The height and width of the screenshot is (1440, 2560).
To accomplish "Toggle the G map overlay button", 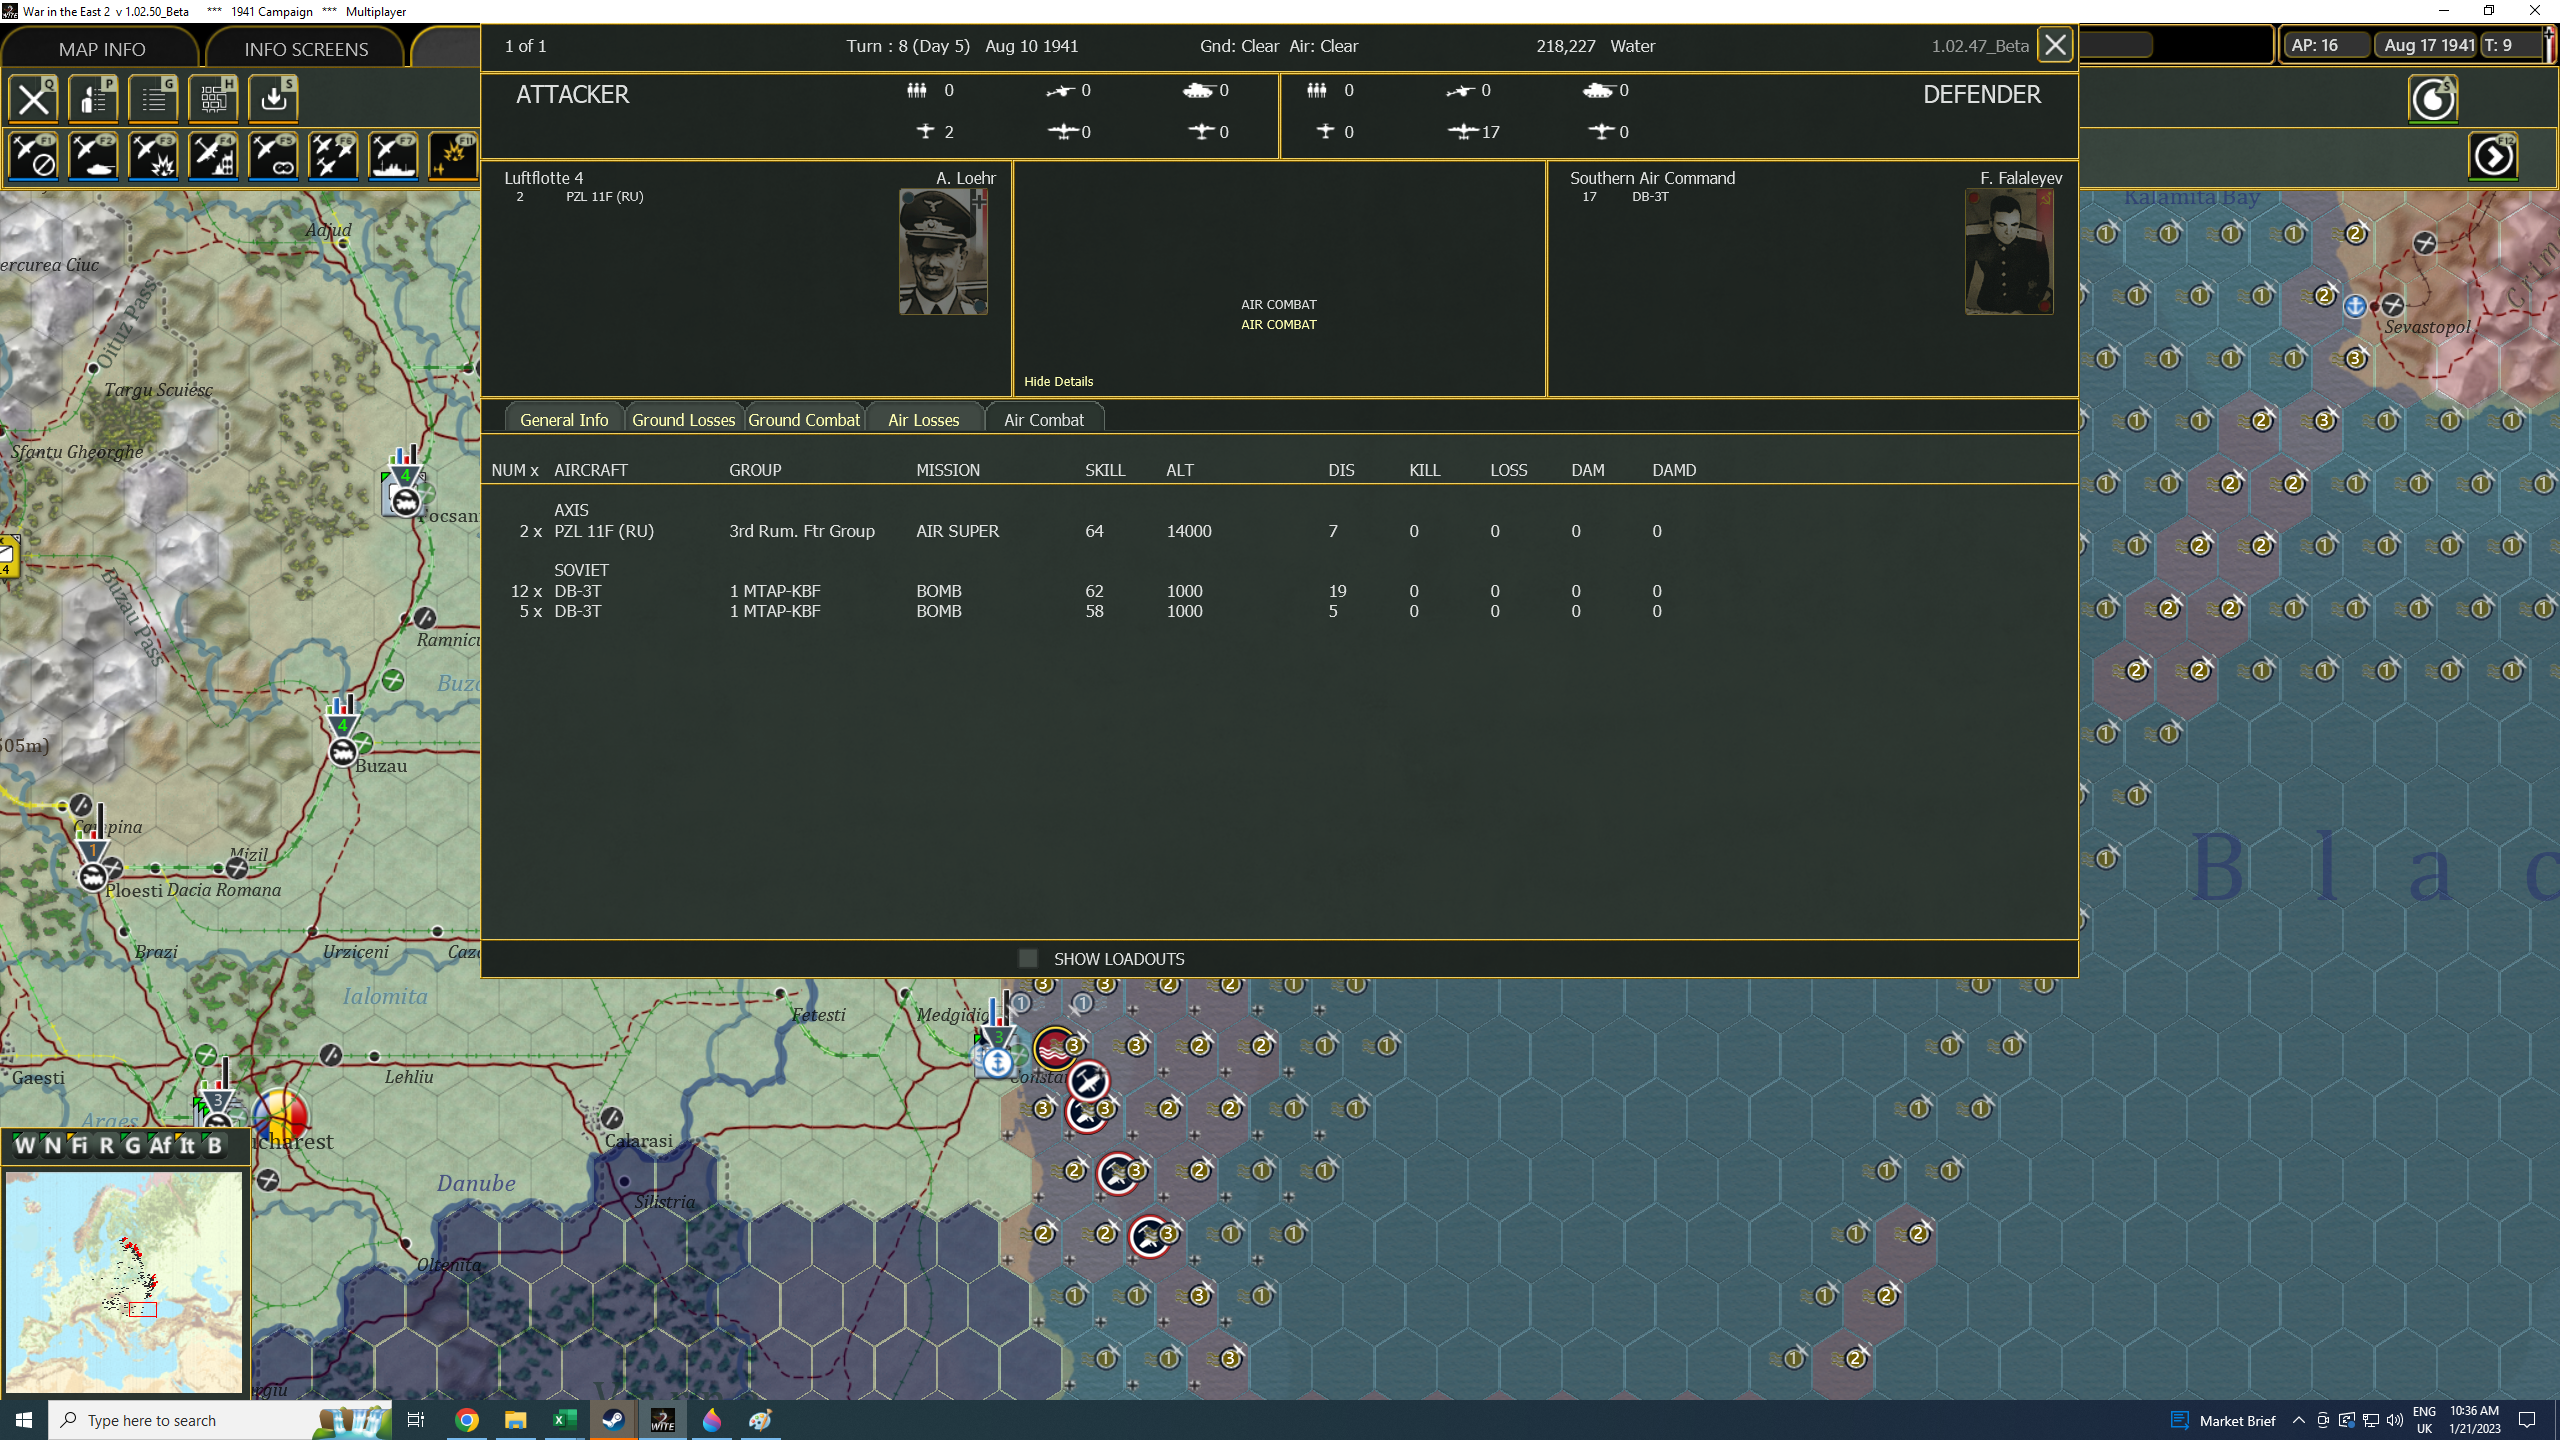I will [133, 1146].
